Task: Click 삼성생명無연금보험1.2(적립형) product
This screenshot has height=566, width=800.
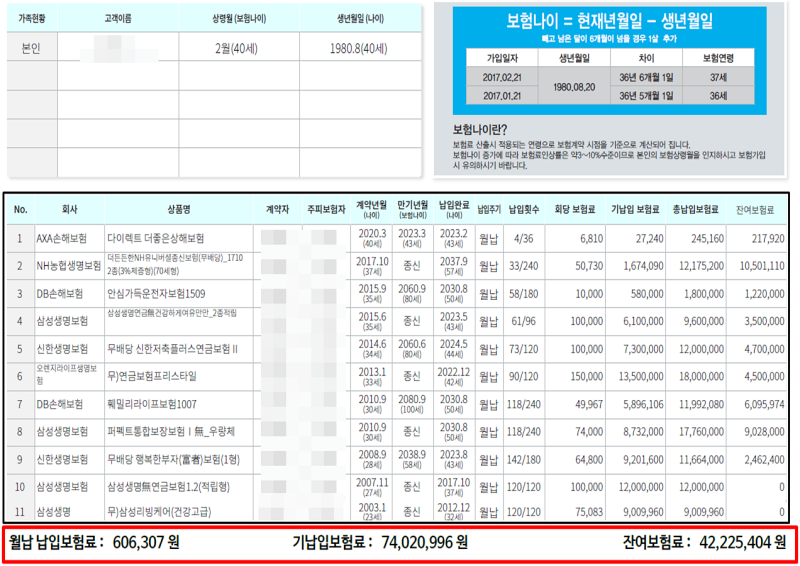Action: 168,487
